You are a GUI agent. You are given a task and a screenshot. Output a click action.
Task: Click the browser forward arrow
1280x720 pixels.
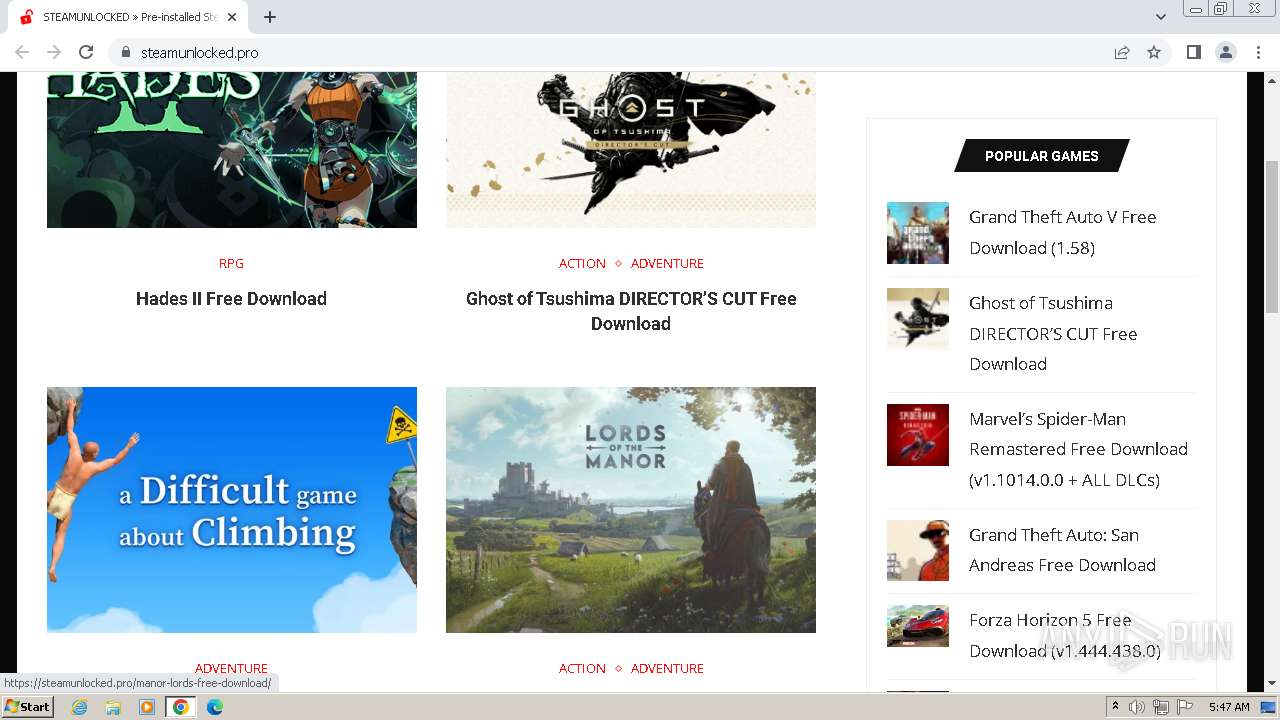(54, 52)
